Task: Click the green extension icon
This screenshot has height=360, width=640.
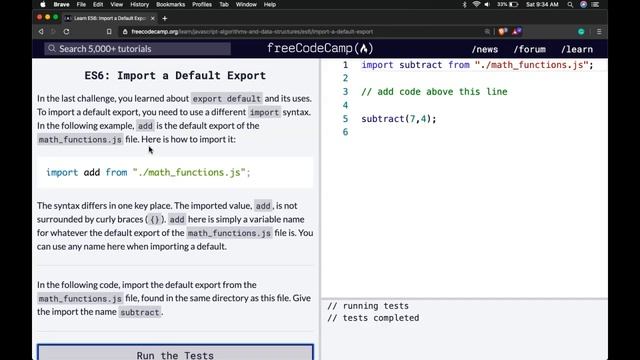Action: [581, 31]
